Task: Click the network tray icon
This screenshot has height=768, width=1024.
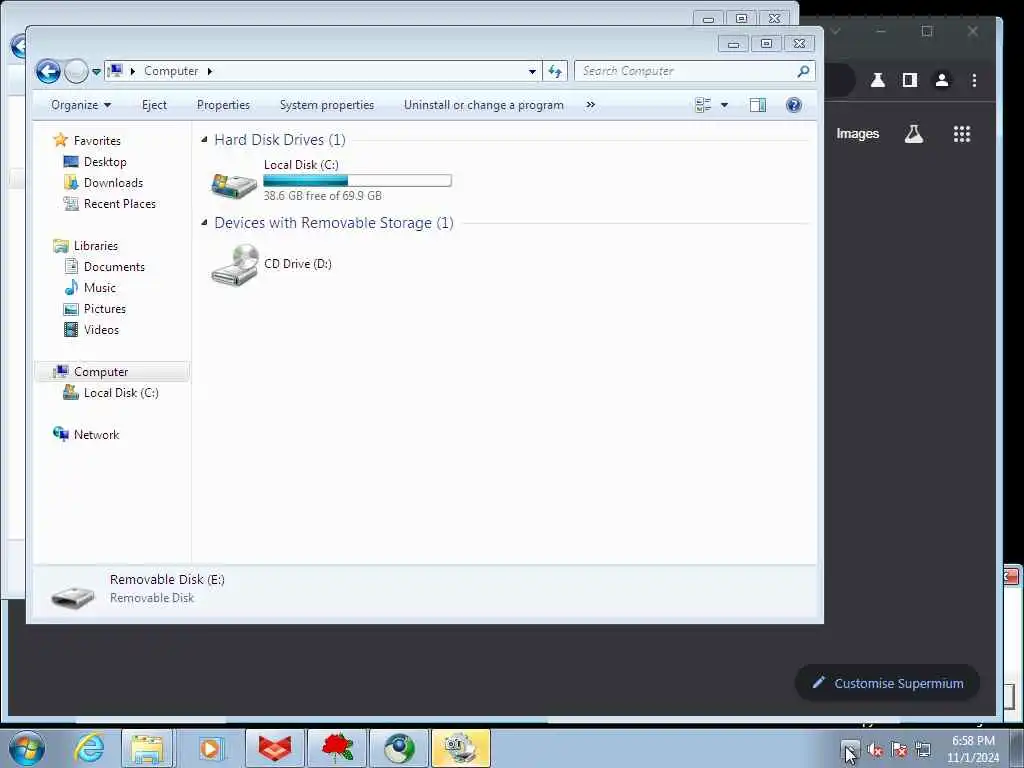Action: coord(922,750)
